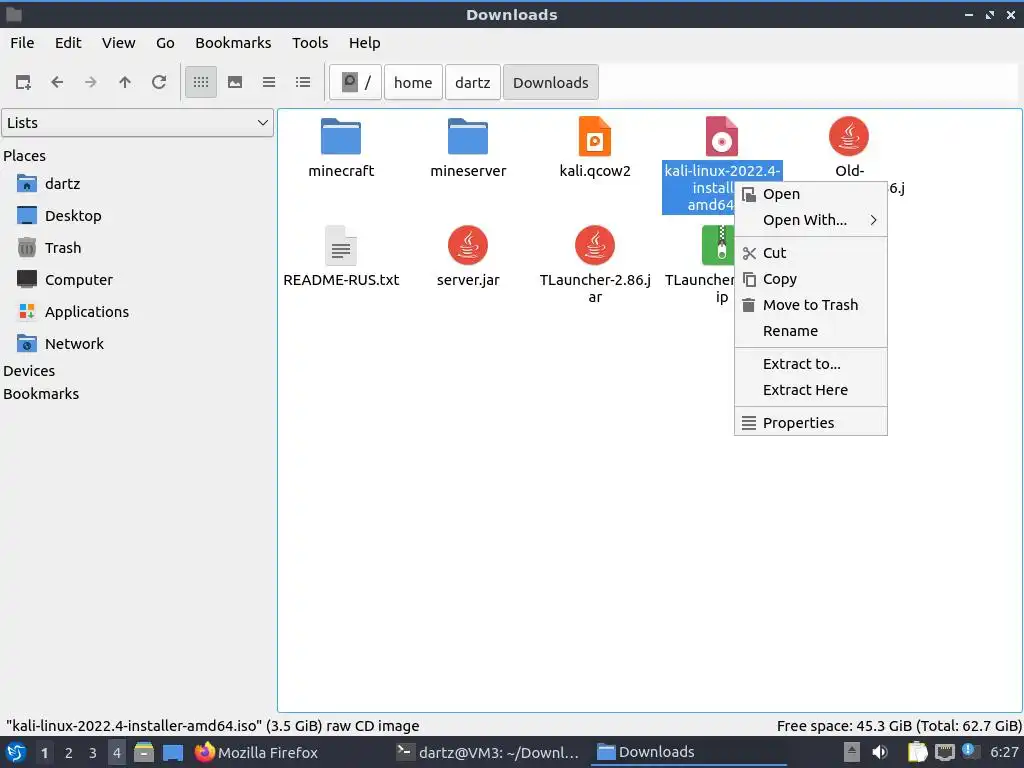Go up to parent folder

125,82
